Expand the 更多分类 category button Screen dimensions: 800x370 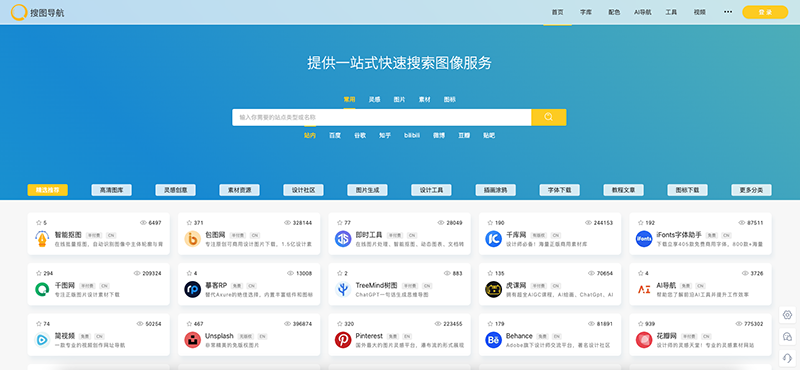tap(751, 190)
